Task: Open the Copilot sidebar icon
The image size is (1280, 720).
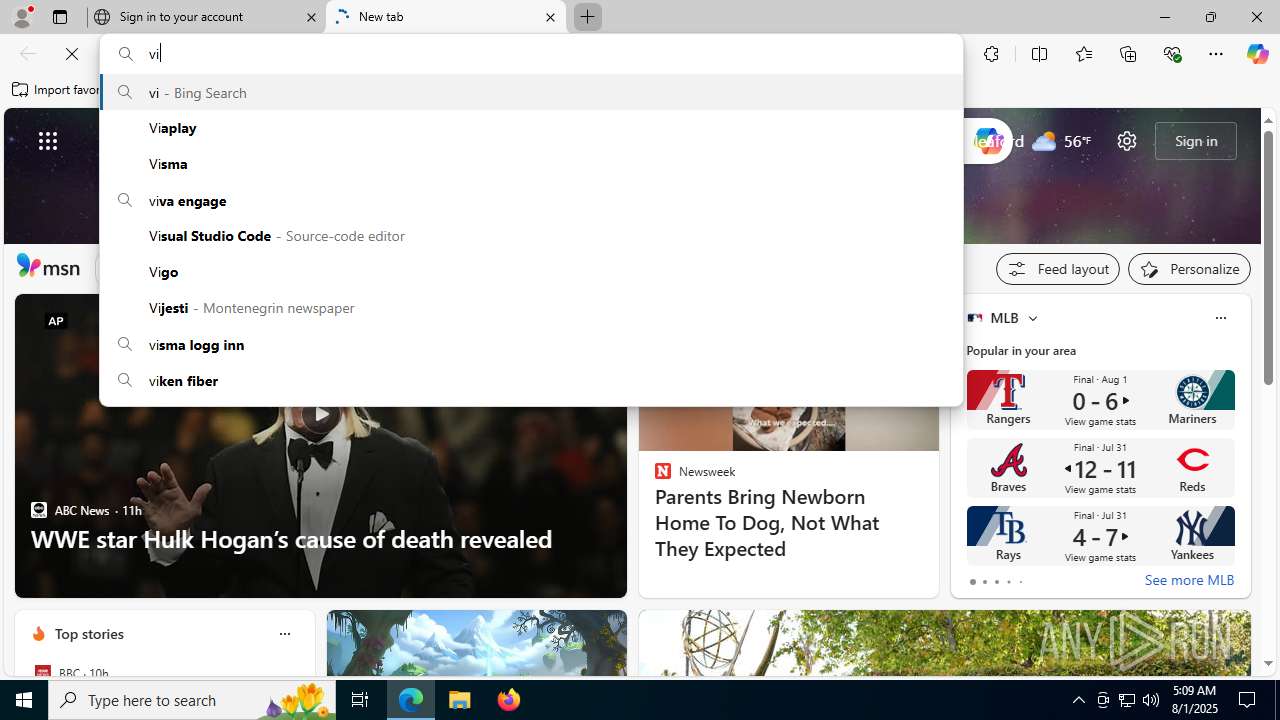Action: point(1257,54)
